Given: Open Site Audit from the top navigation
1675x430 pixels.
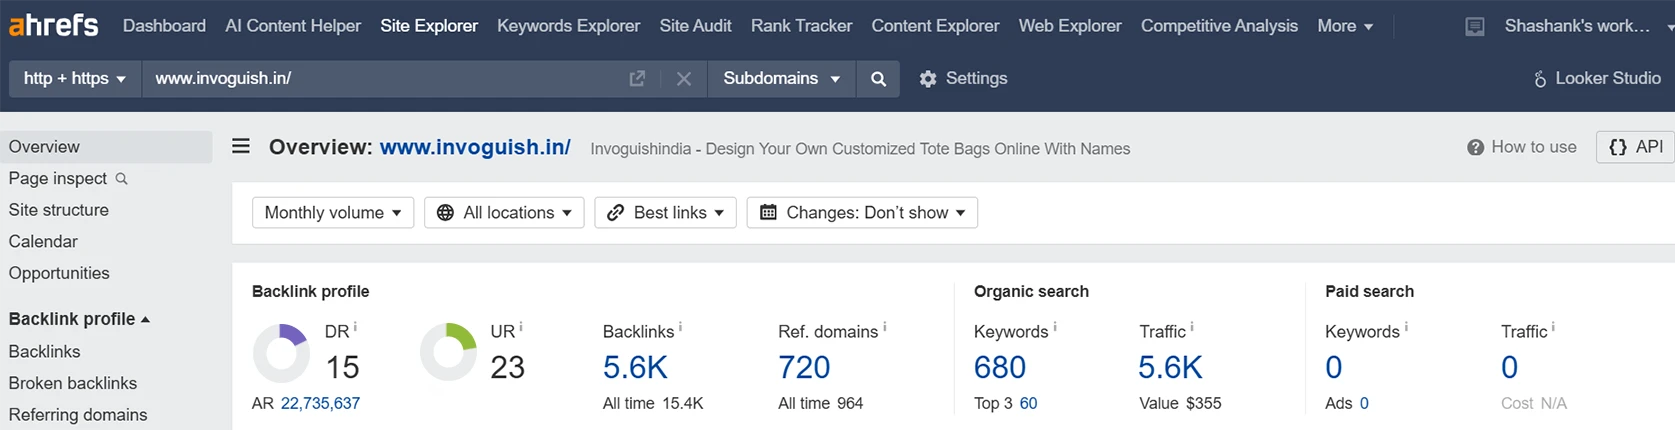Looking at the screenshot, I should pos(695,26).
